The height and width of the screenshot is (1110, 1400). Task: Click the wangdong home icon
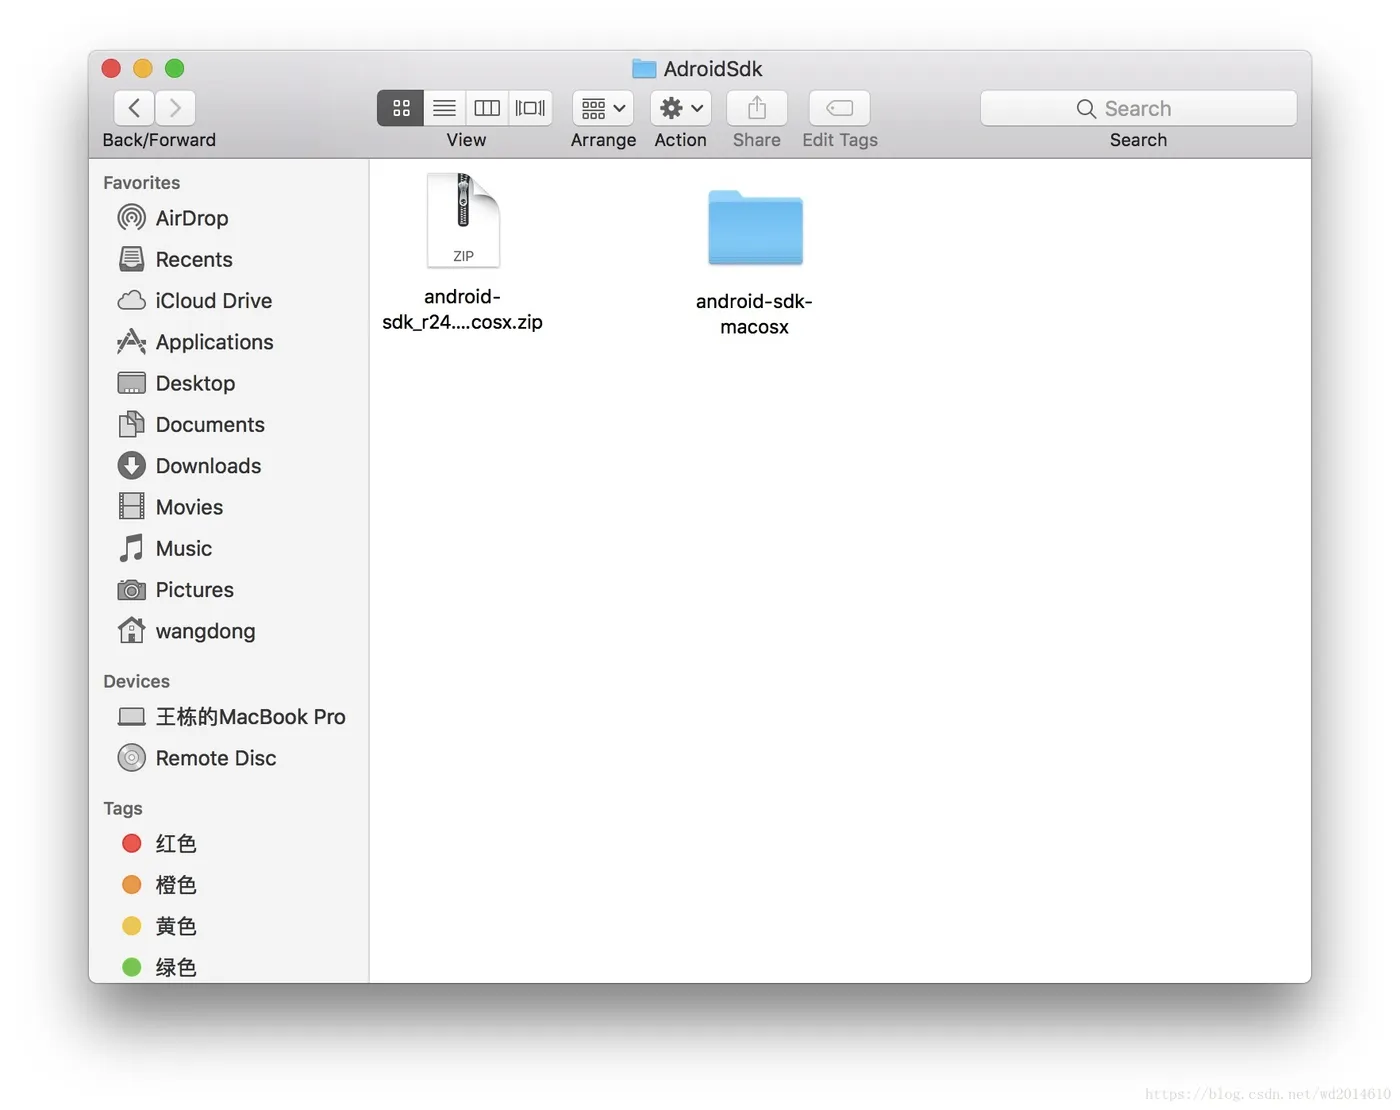(x=131, y=630)
